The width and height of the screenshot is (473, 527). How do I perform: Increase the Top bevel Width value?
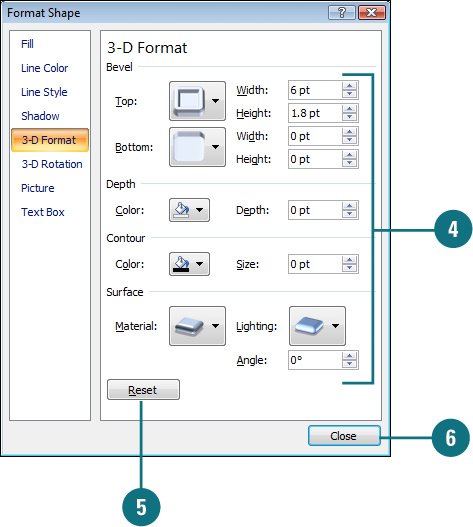tap(350, 86)
